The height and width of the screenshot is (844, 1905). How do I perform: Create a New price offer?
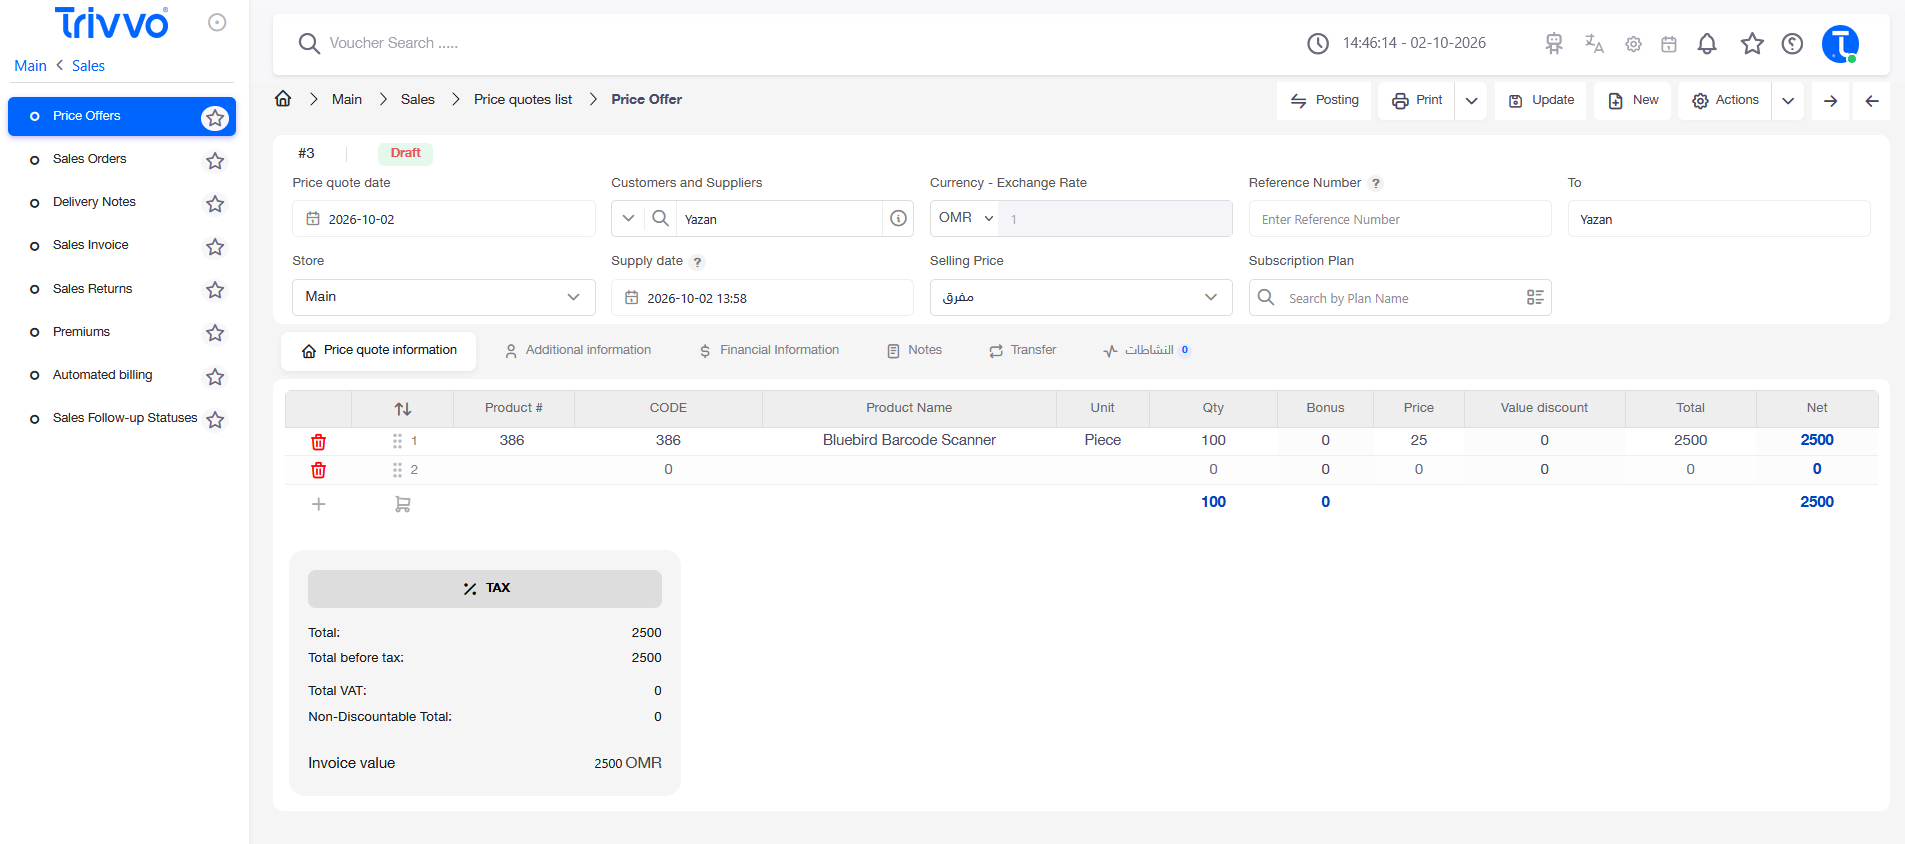[x=1633, y=101]
